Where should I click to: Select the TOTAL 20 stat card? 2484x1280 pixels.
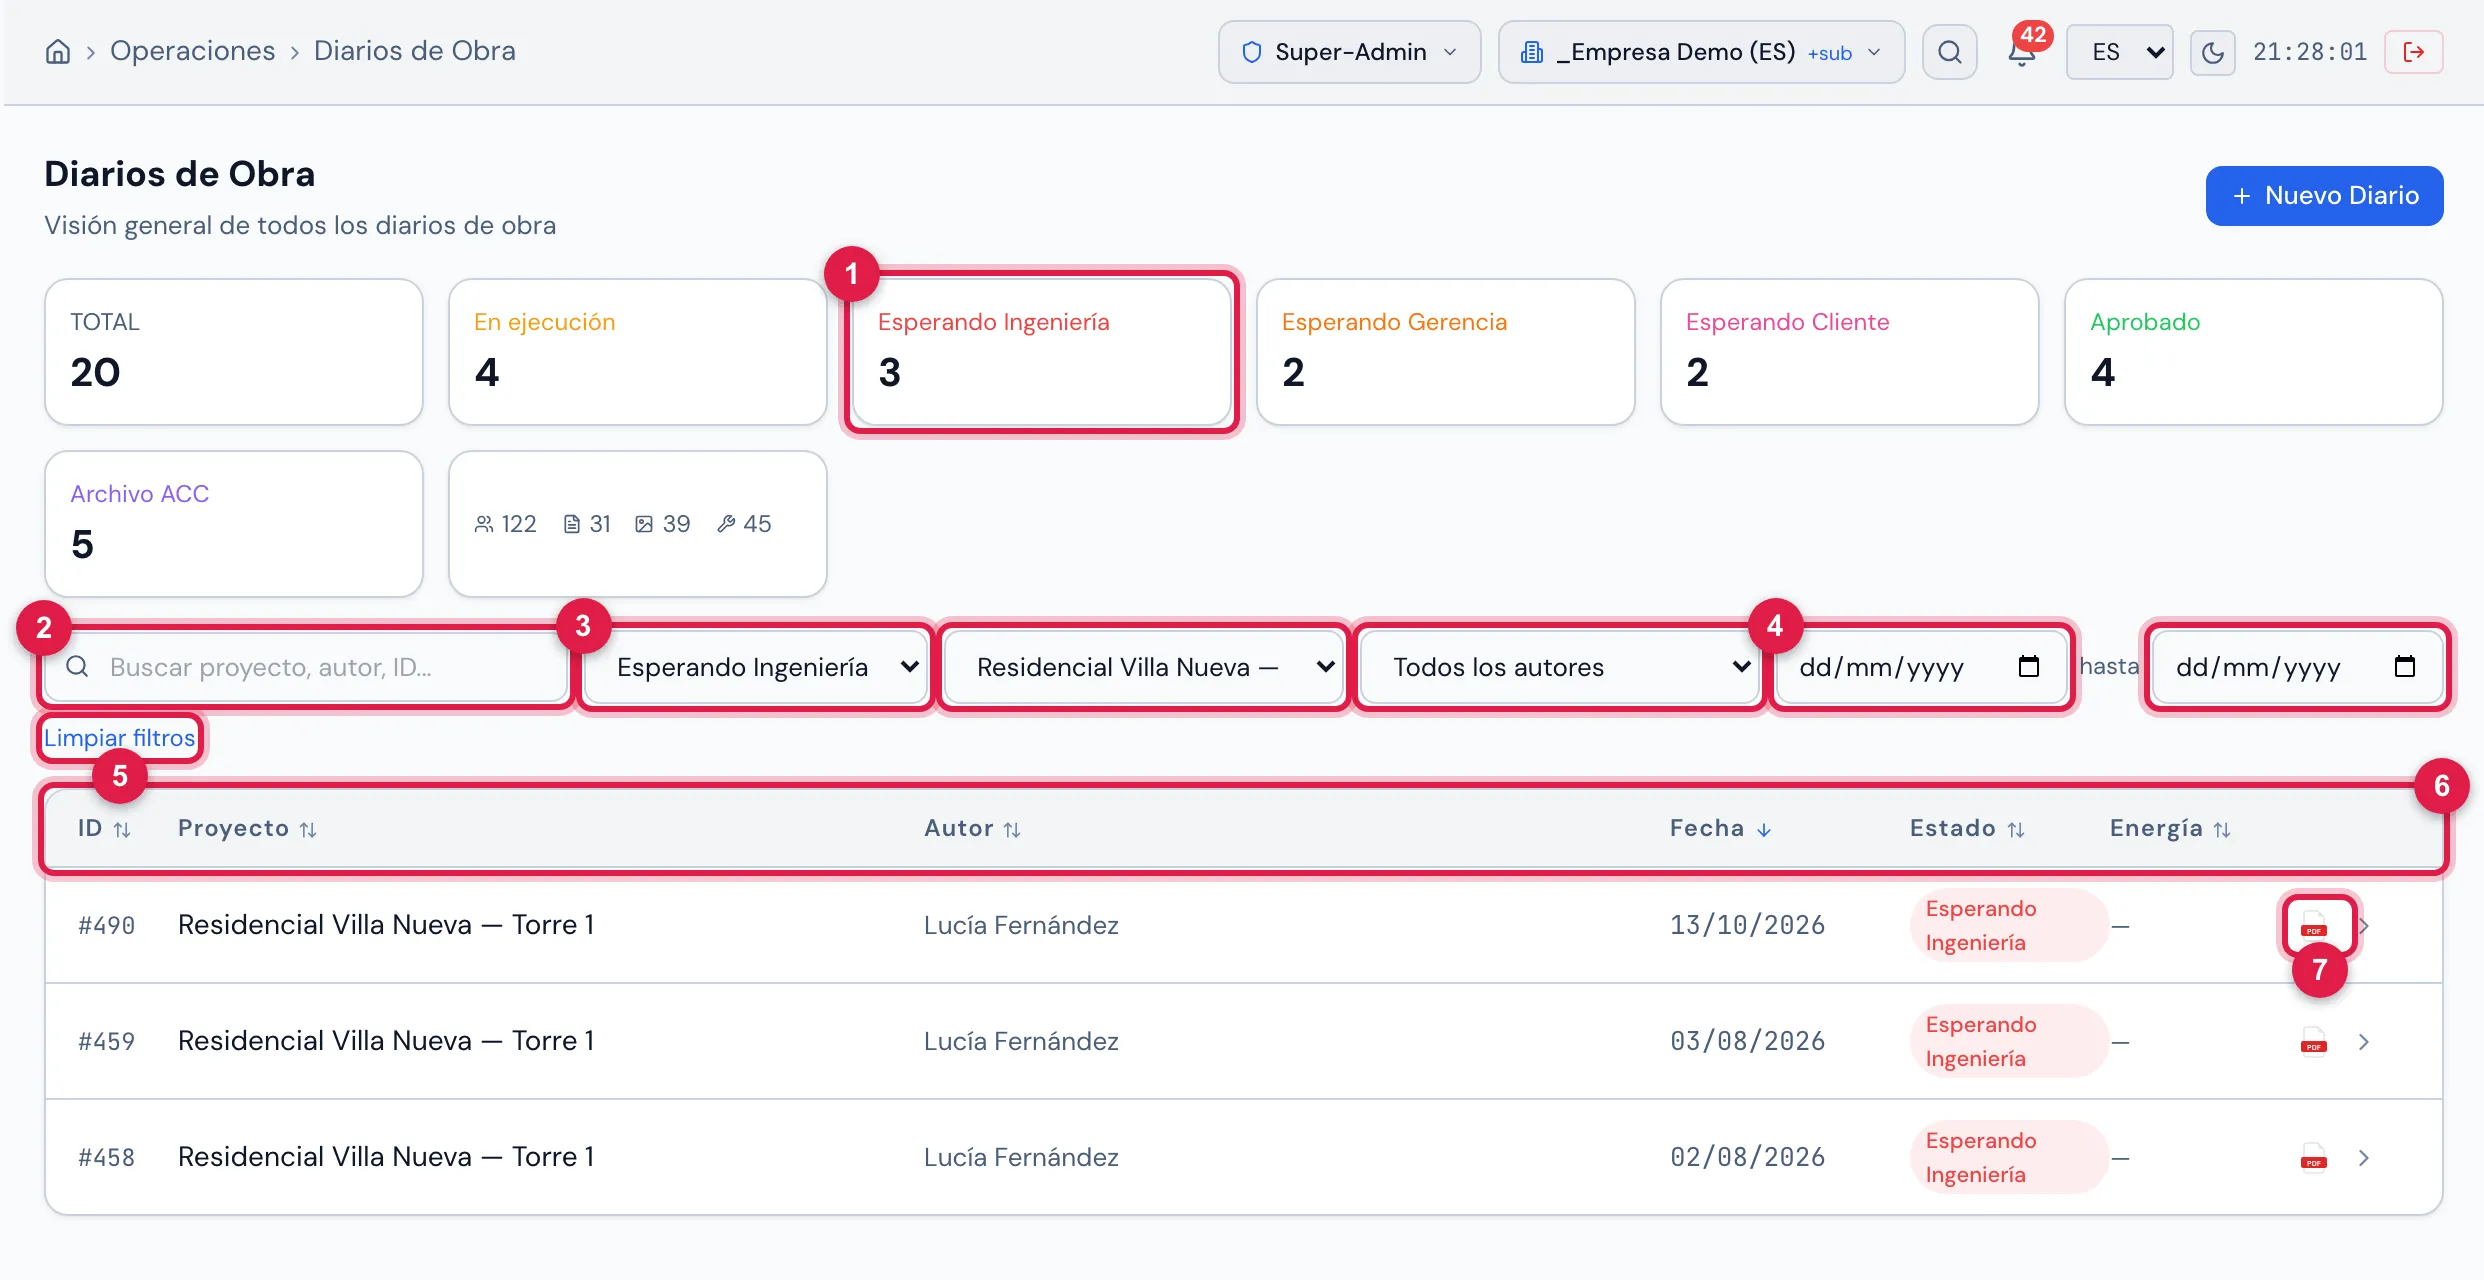(234, 352)
